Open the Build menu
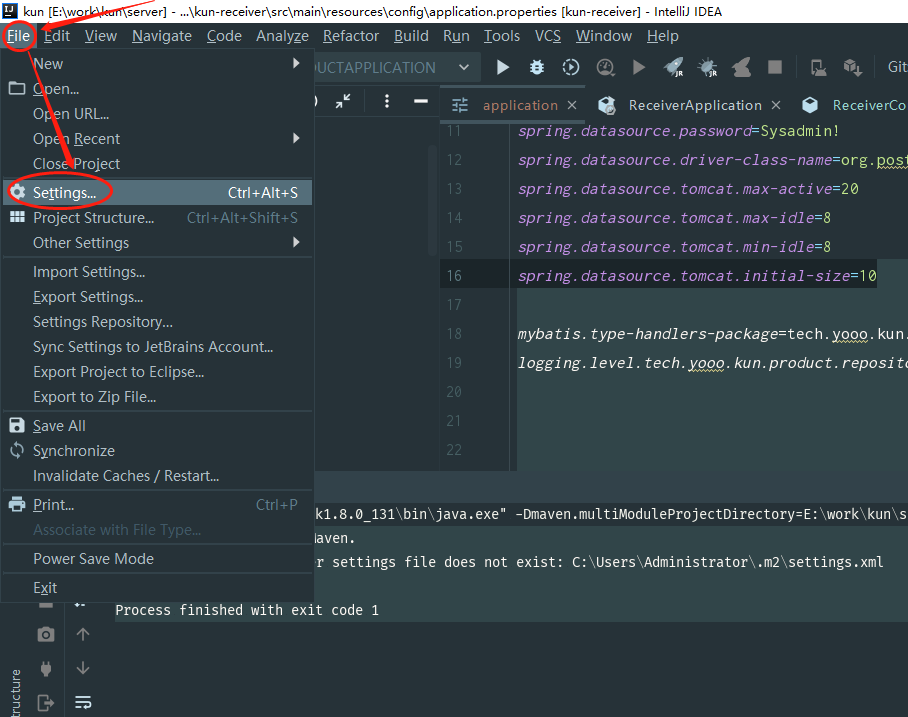 click(411, 36)
